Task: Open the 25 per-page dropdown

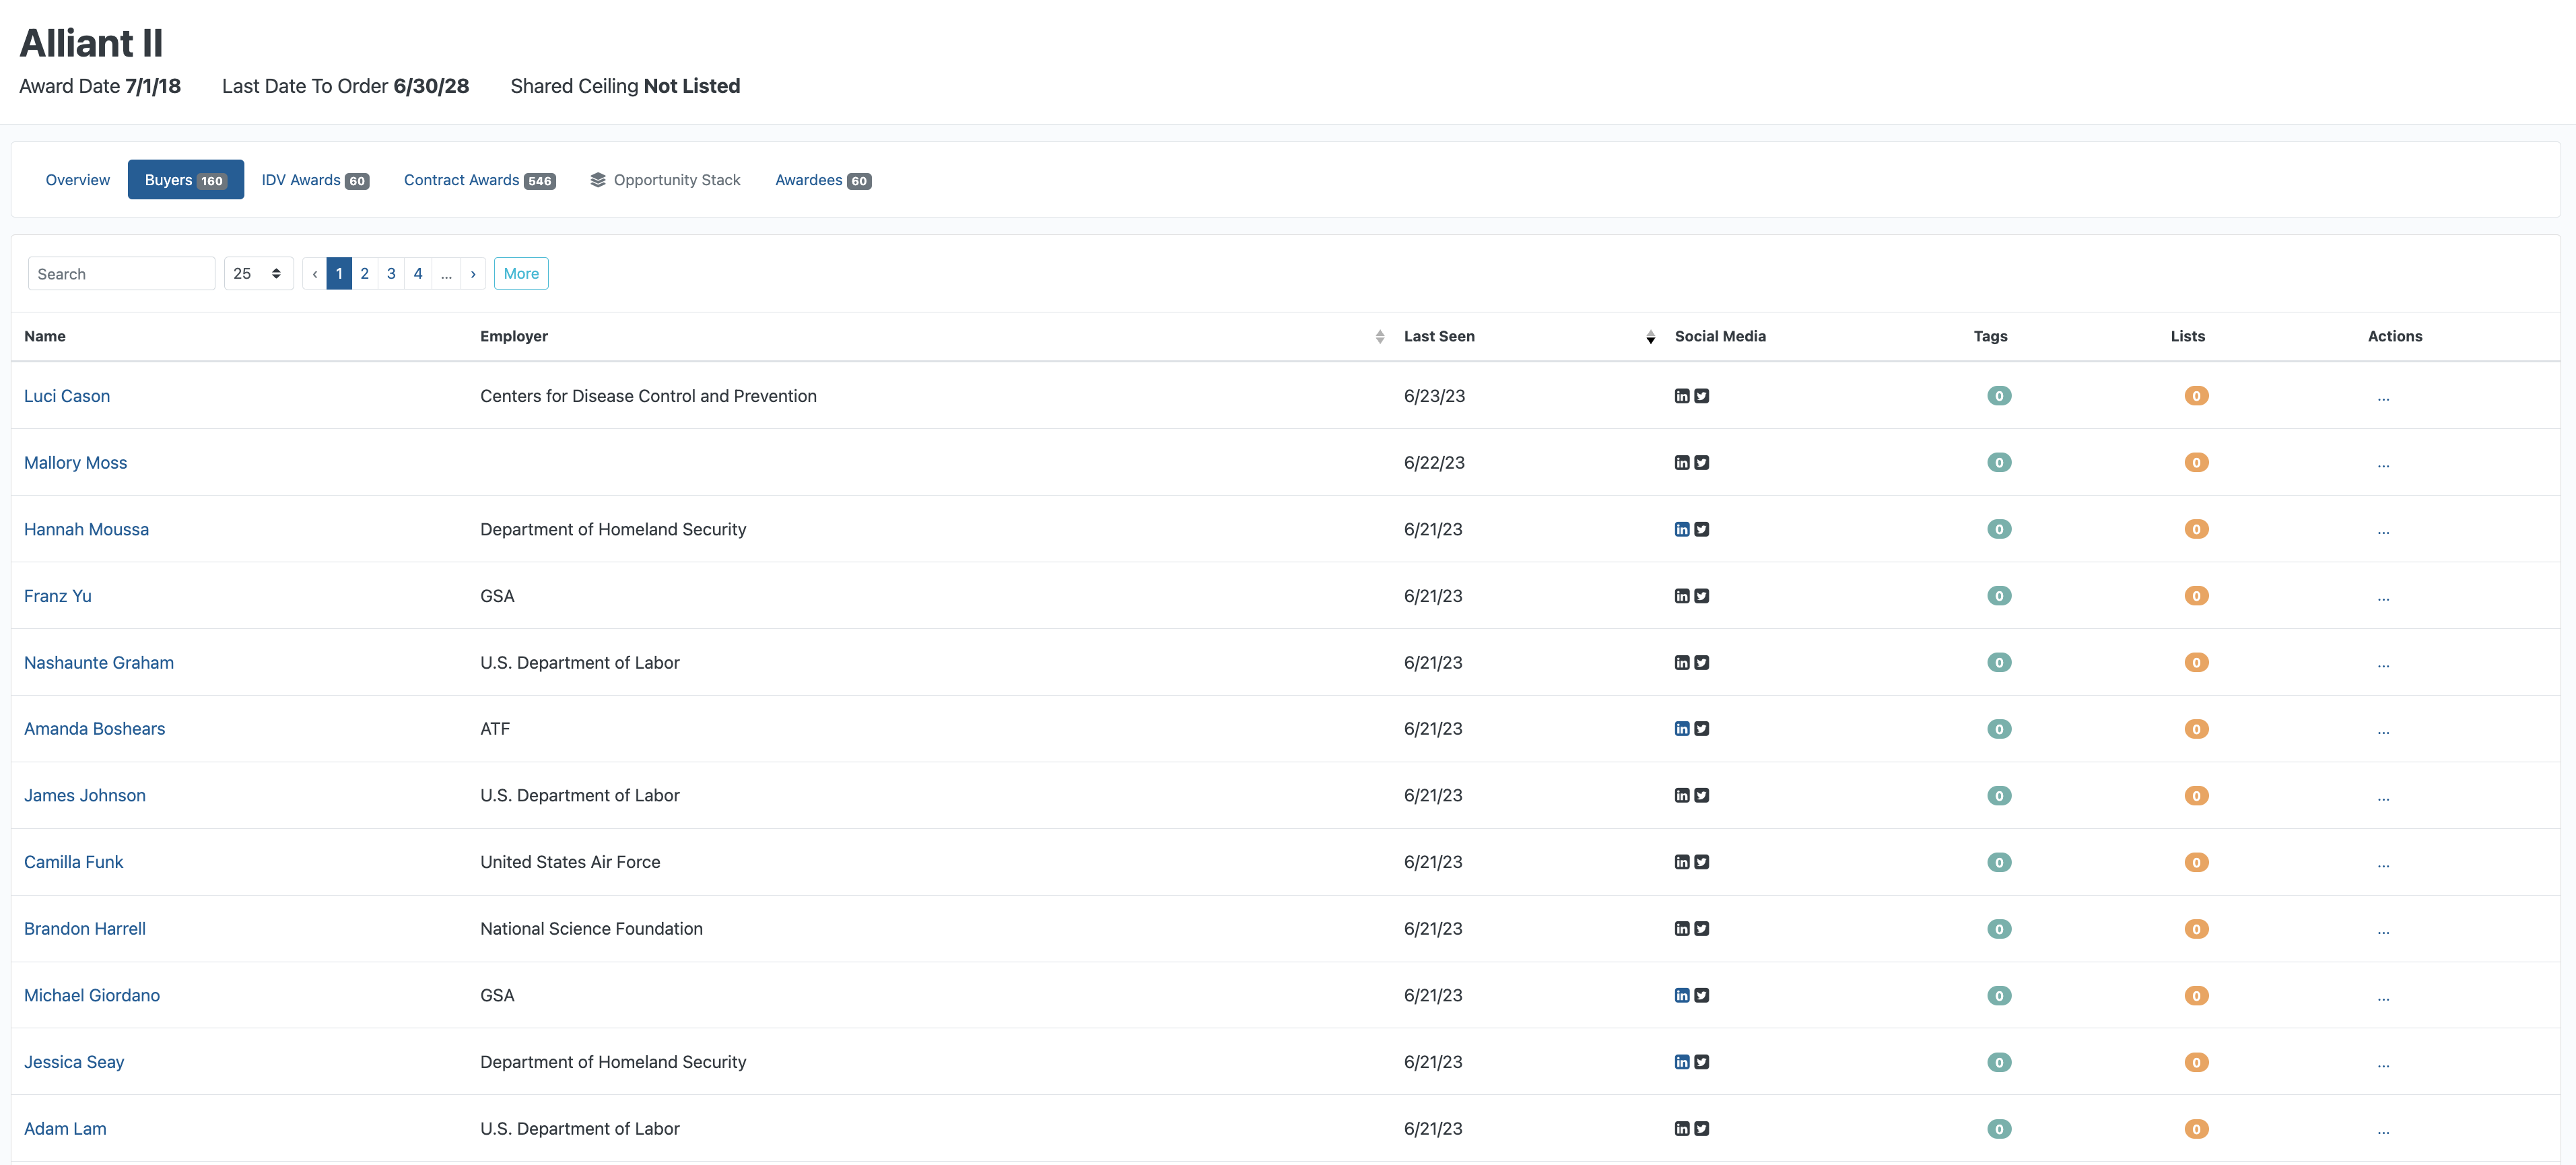Action: [257, 274]
